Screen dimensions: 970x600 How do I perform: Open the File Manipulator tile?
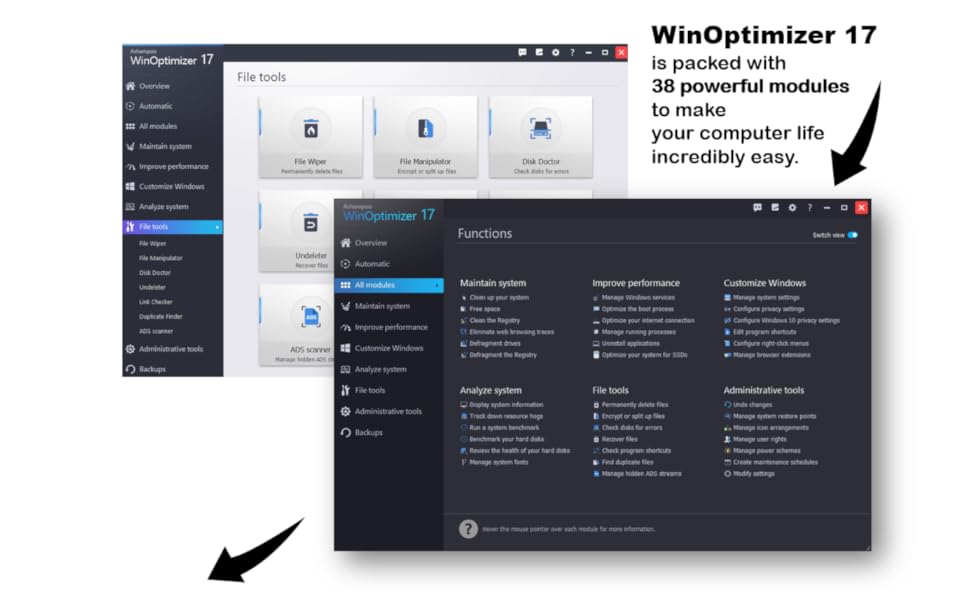(x=426, y=137)
